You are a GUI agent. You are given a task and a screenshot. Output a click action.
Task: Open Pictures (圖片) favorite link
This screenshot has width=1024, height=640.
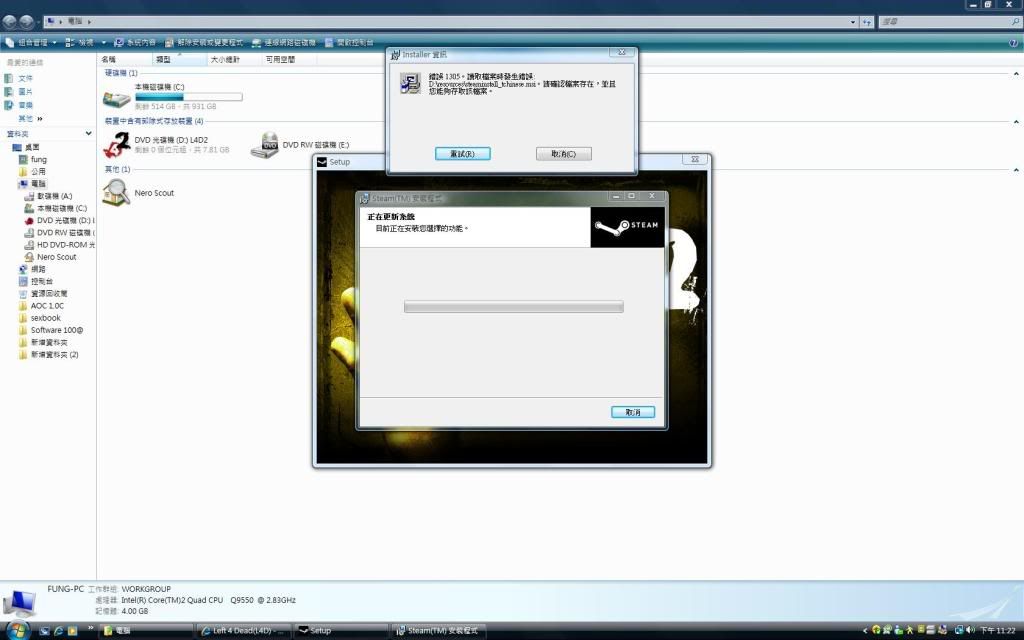click(x=25, y=92)
